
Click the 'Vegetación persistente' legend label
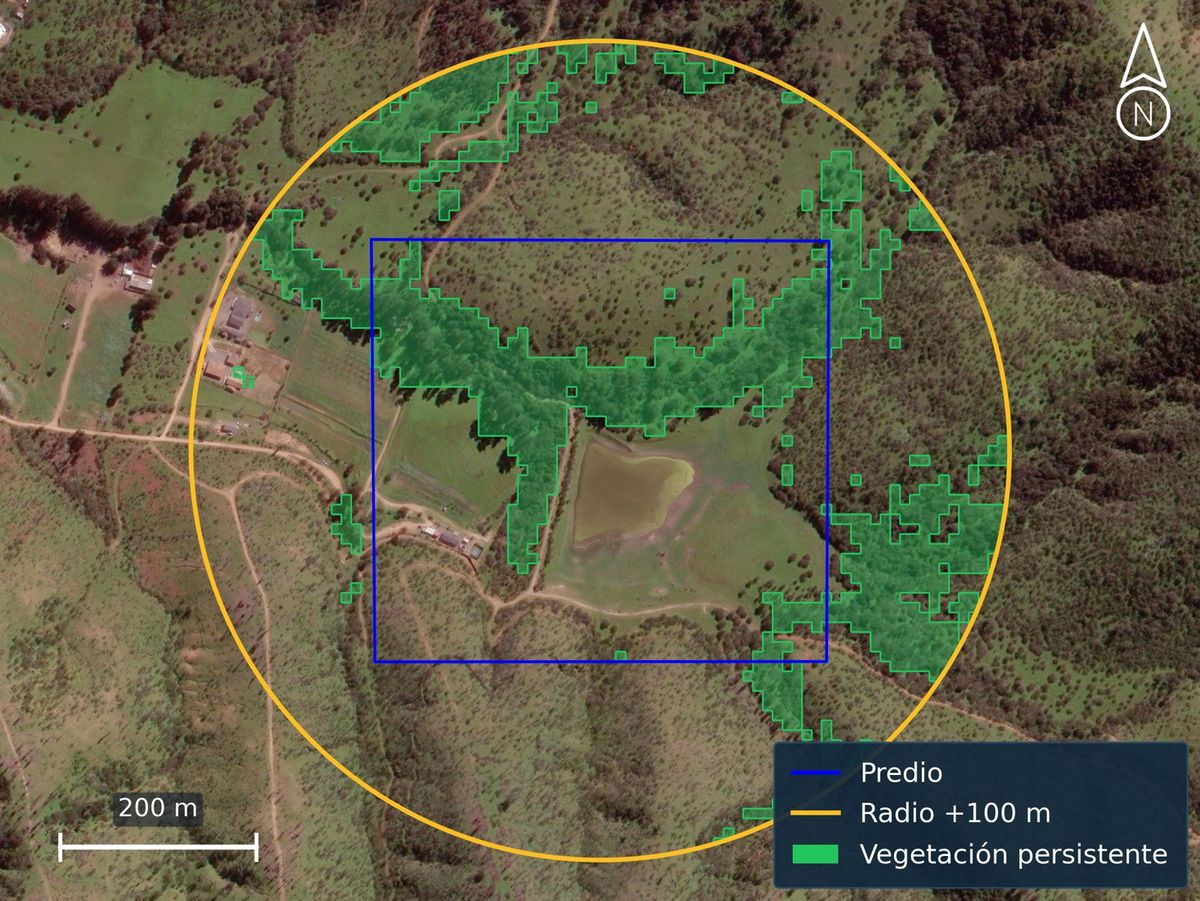[1014, 855]
